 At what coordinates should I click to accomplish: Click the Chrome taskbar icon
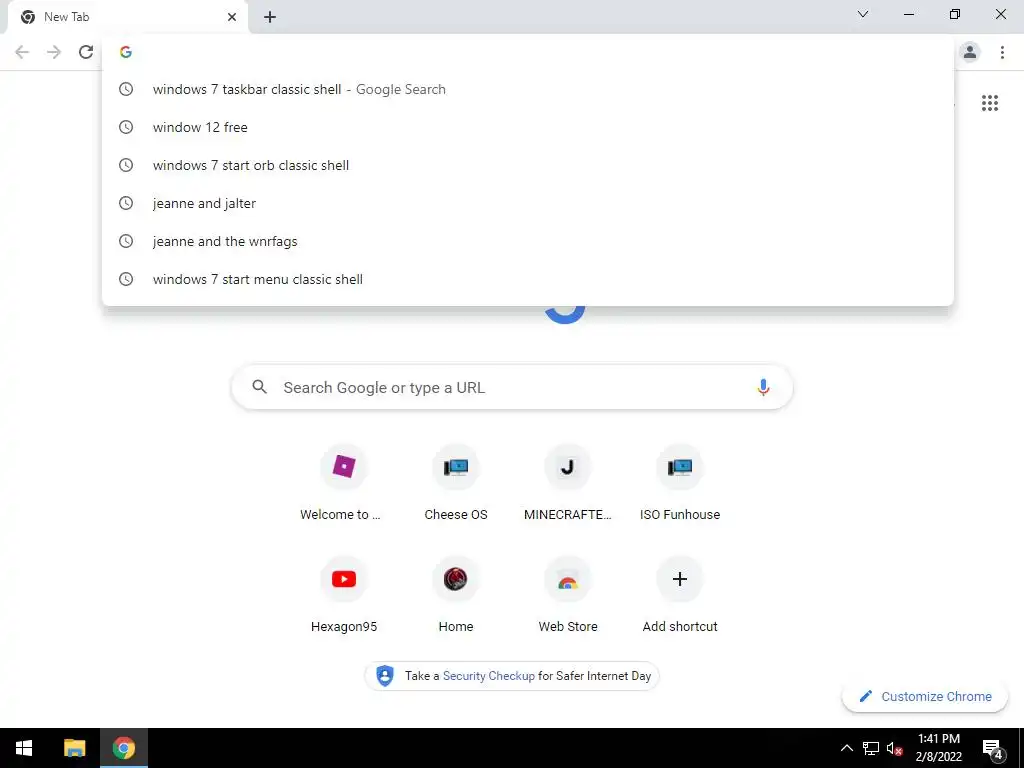[123, 748]
